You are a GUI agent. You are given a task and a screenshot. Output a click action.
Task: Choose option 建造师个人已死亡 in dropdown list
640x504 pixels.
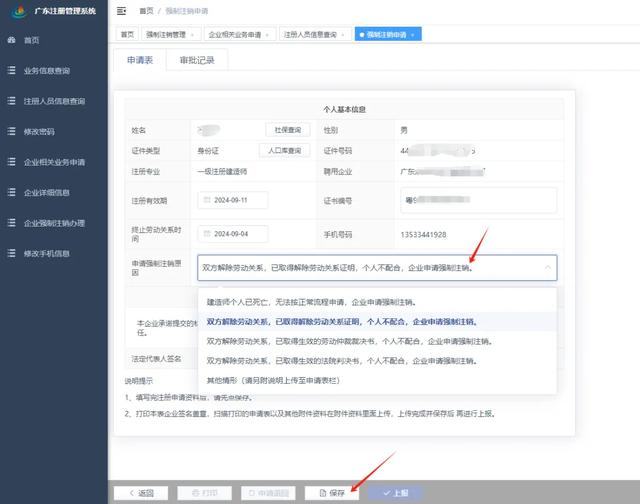[x=377, y=302]
